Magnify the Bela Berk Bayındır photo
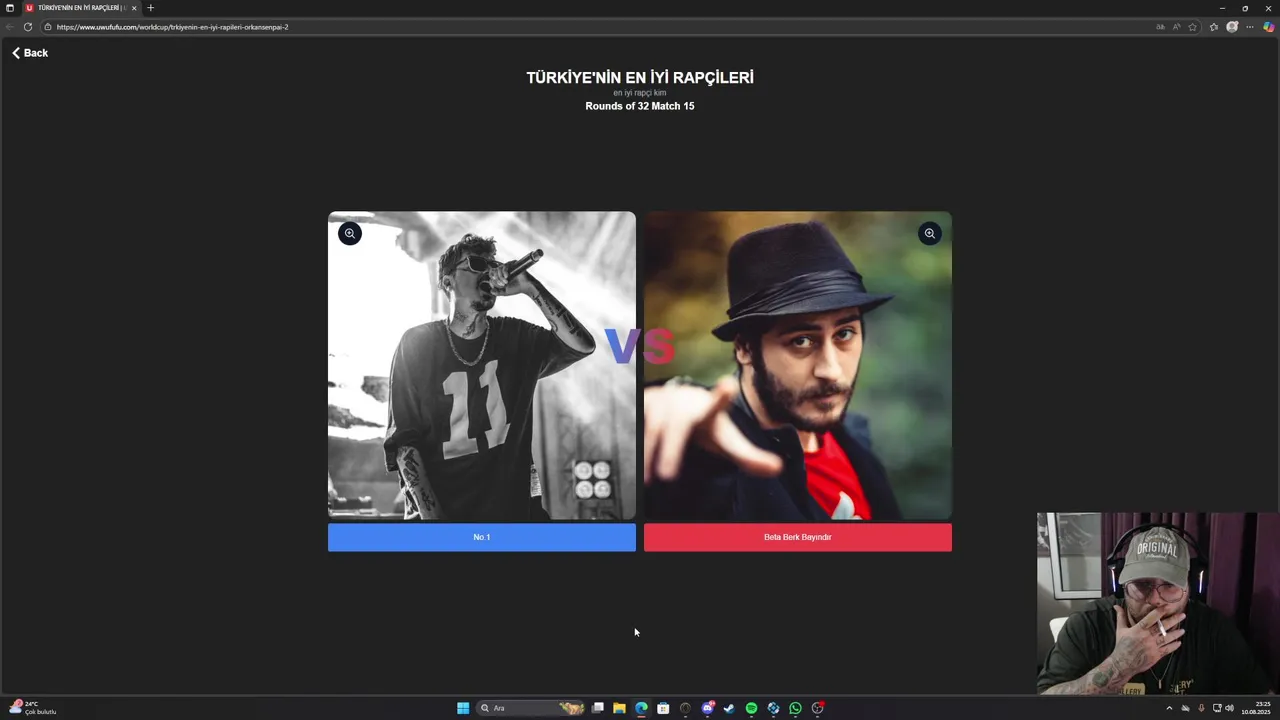 pyautogui.click(x=929, y=233)
